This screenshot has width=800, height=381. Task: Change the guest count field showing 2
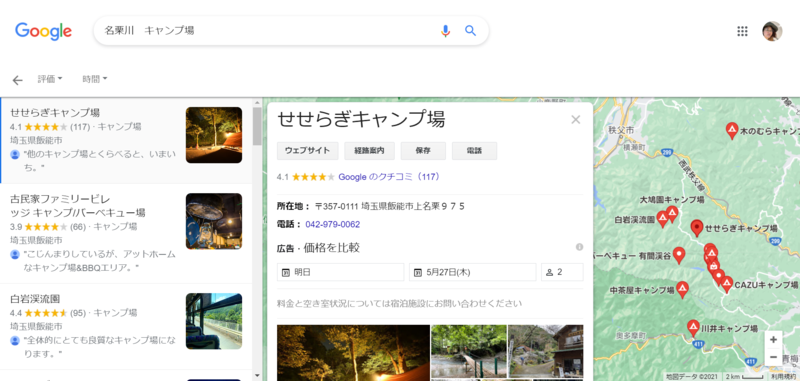click(562, 272)
